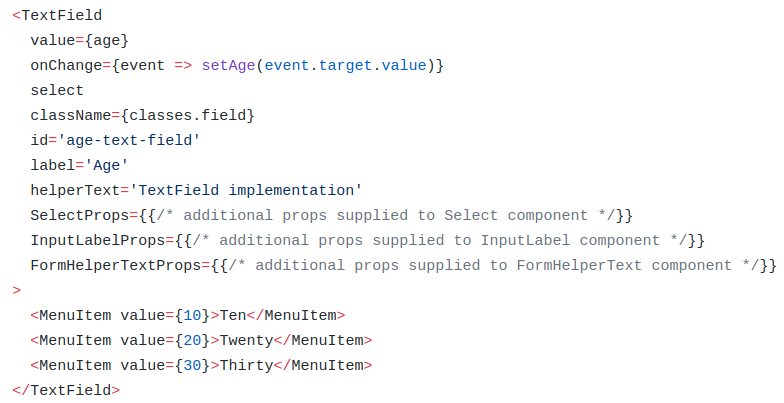Click the setAge function call
This screenshot has height=403, width=784.
(228, 66)
